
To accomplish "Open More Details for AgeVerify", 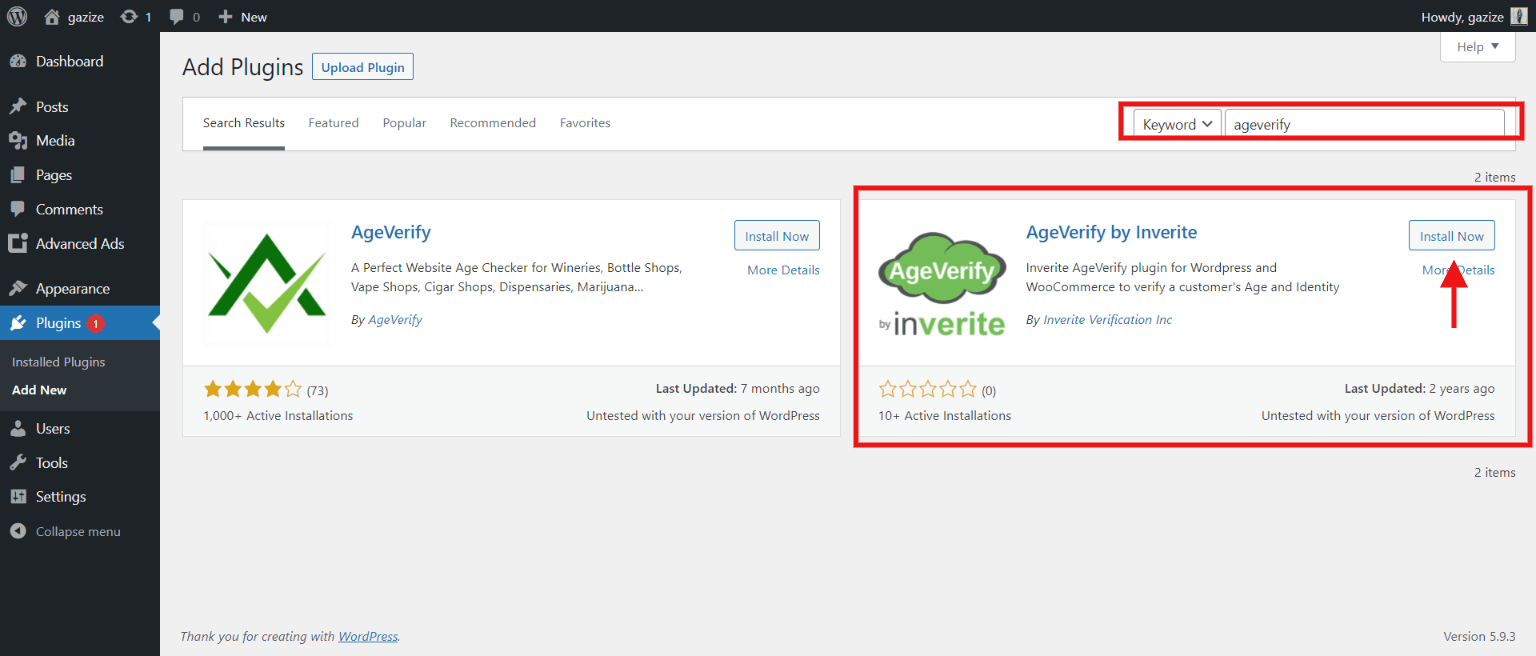I will (x=783, y=270).
